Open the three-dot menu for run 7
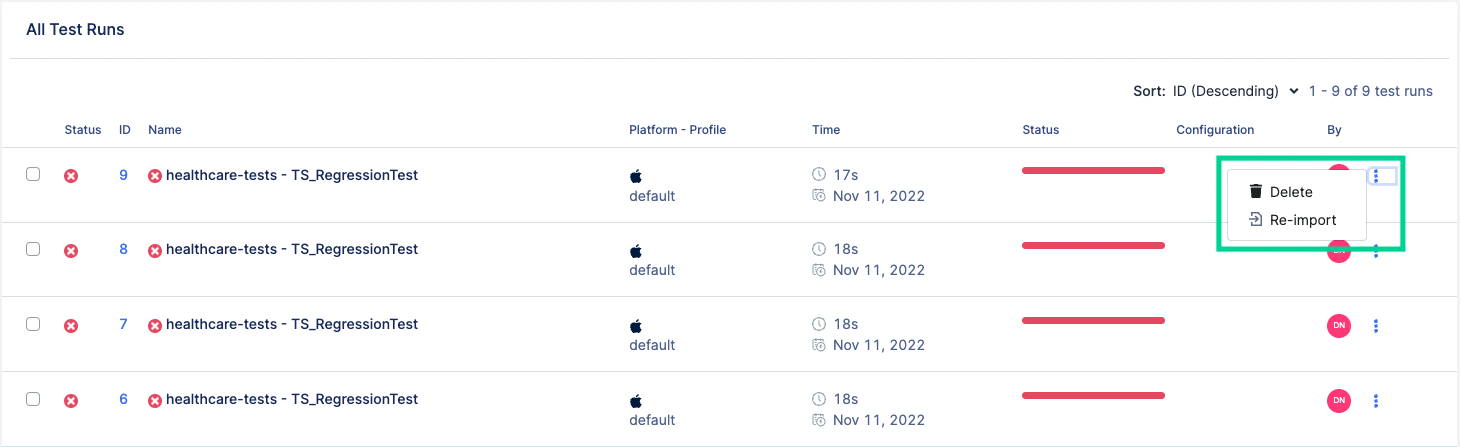 1376,325
